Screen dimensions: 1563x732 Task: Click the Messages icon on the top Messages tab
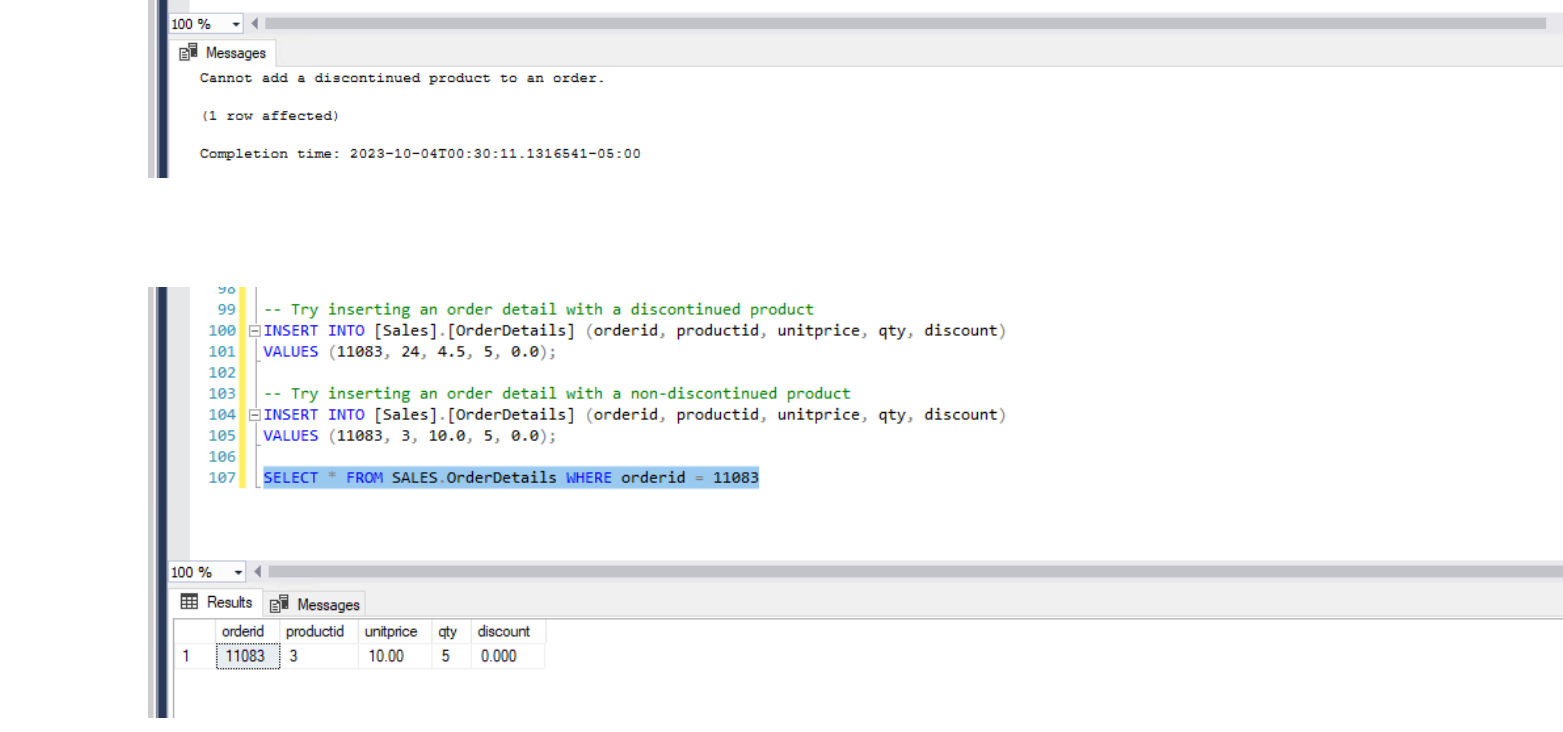pyautogui.click(x=189, y=52)
